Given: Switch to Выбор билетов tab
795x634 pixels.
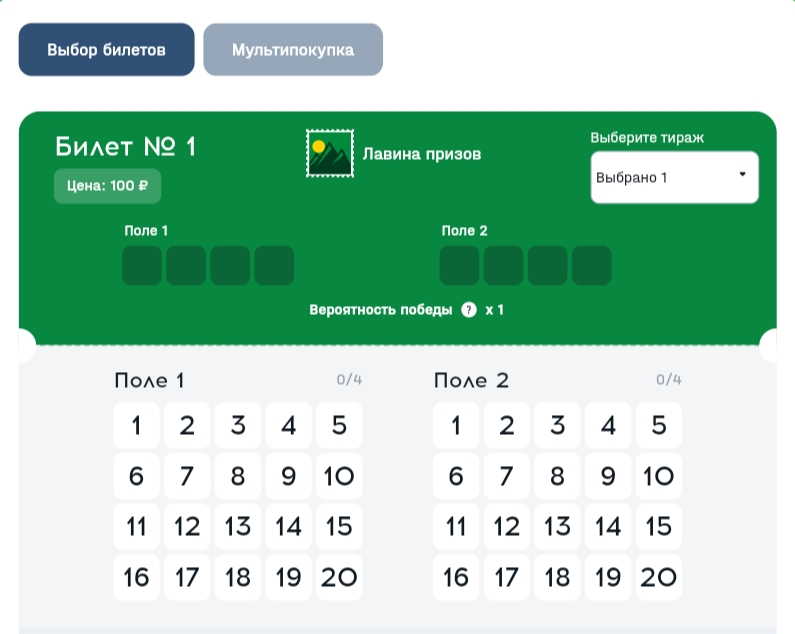Looking at the screenshot, I should pos(106,50).
